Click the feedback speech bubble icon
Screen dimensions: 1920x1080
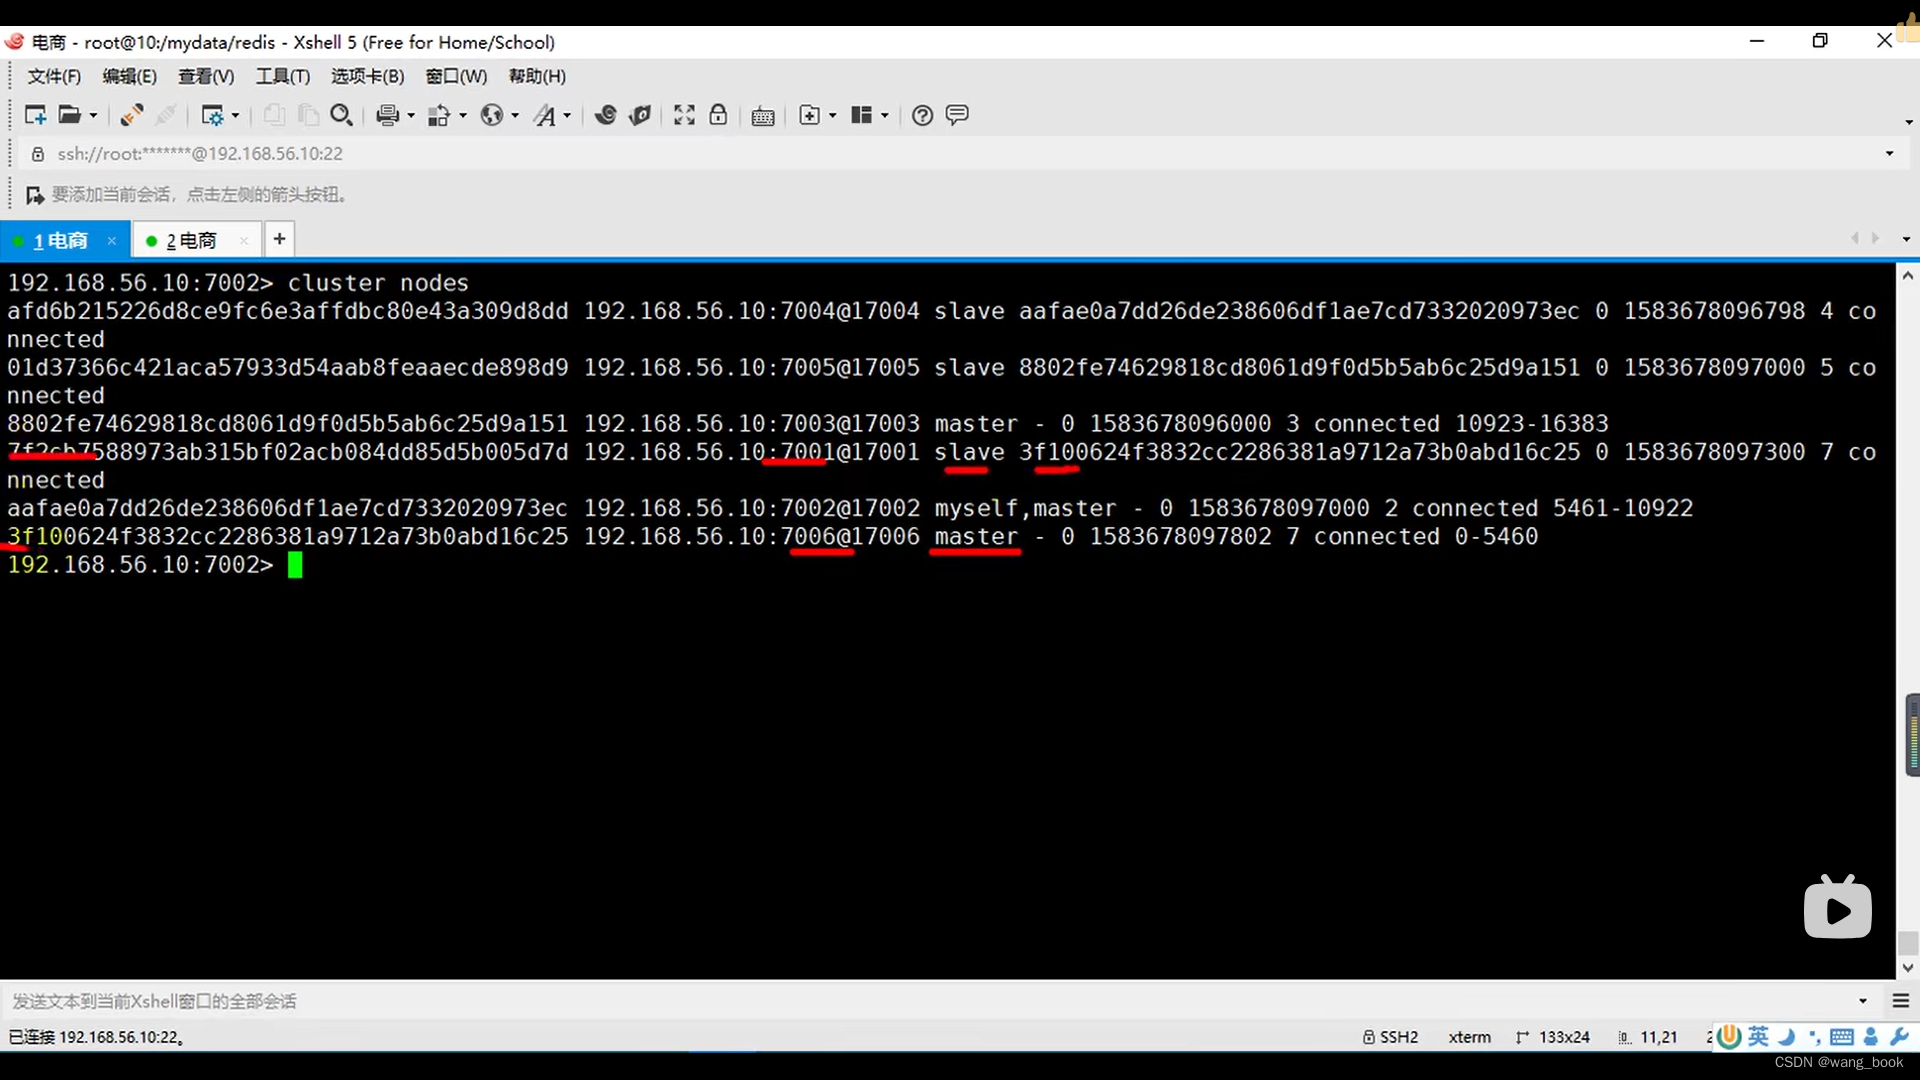tap(957, 115)
